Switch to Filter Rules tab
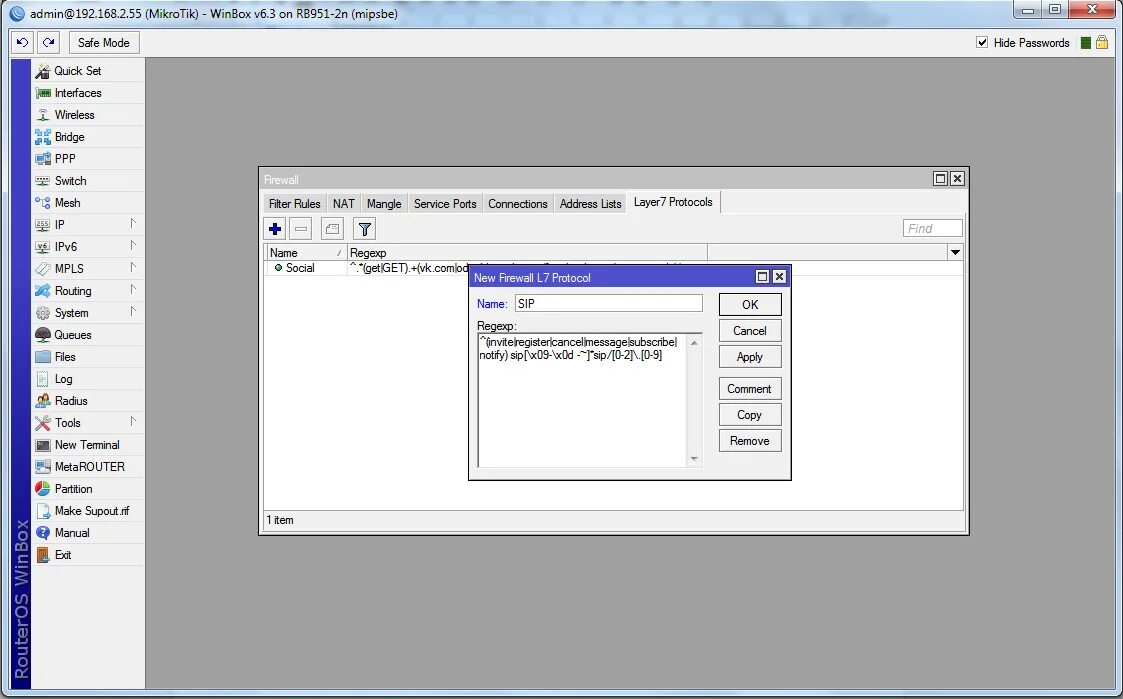1123x699 pixels. pyautogui.click(x=294, y=203)
